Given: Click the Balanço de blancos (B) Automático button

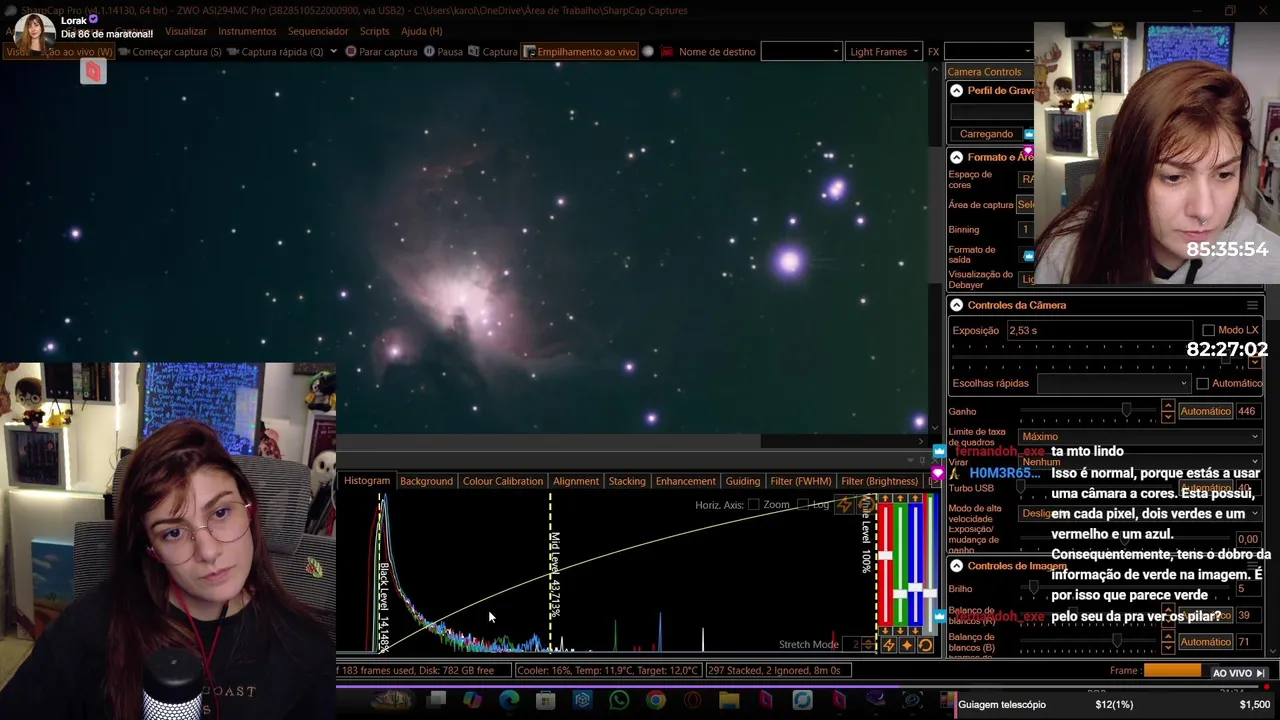Looking at the screenshot, I should coord(1205,642).
